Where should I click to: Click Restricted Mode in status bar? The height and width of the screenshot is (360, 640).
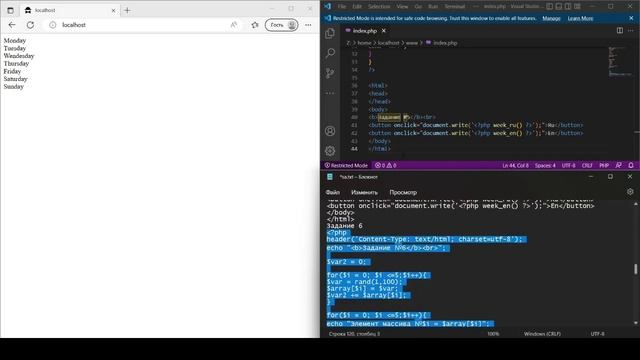point(346,165)
